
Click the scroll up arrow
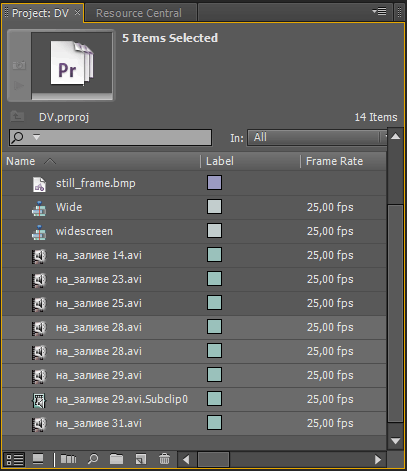click(x=395, y=136)
